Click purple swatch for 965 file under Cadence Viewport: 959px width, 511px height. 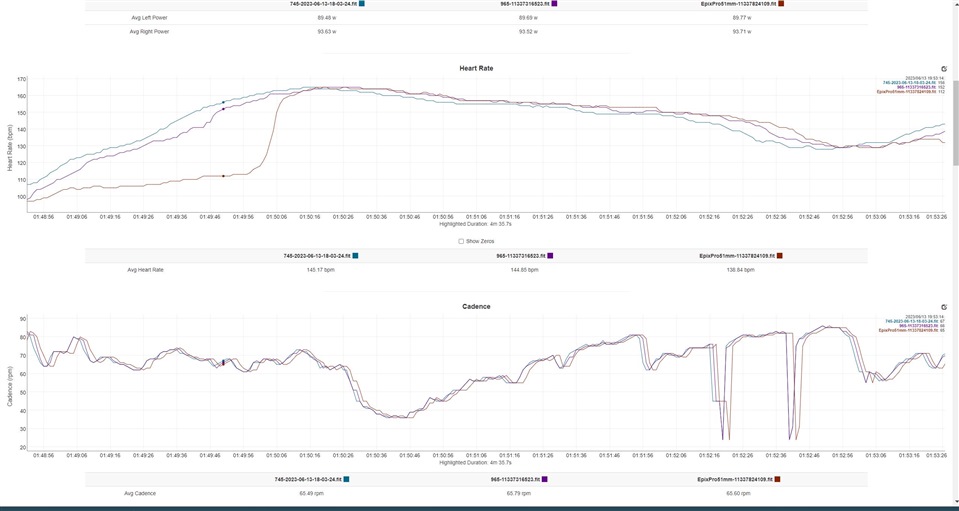coord(545,480)
